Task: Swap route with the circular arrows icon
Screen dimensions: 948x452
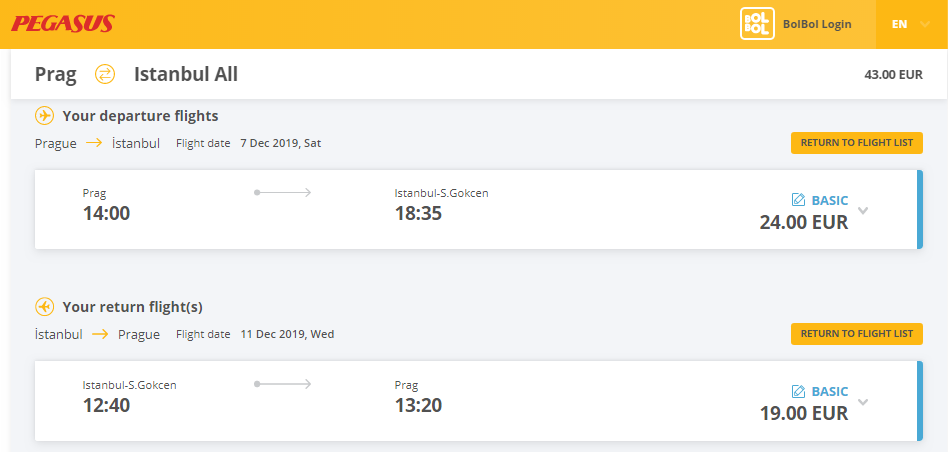Action: click(x=105, y=74)
